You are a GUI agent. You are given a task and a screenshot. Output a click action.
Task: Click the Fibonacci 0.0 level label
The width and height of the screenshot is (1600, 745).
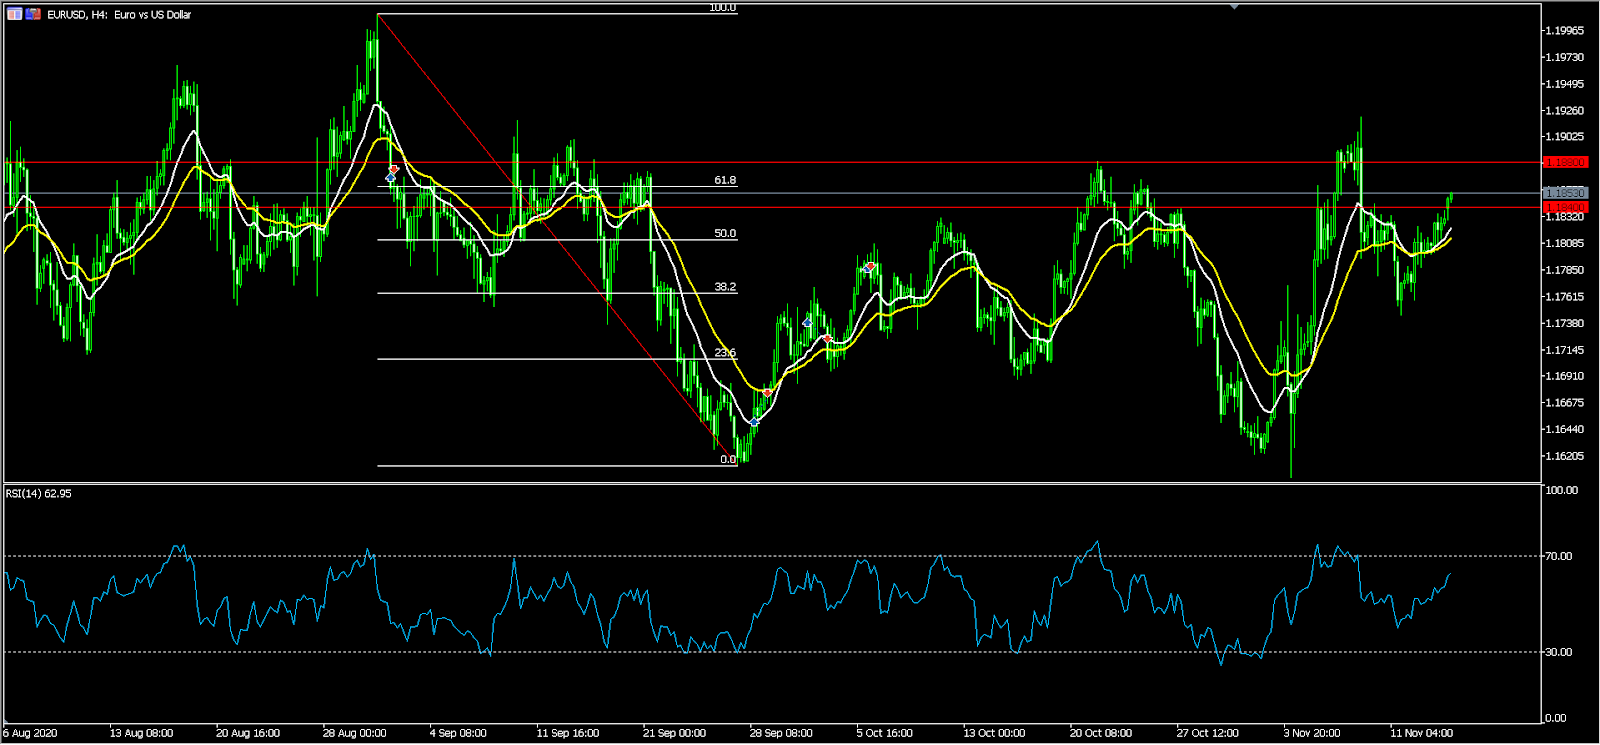coord(728,460)
